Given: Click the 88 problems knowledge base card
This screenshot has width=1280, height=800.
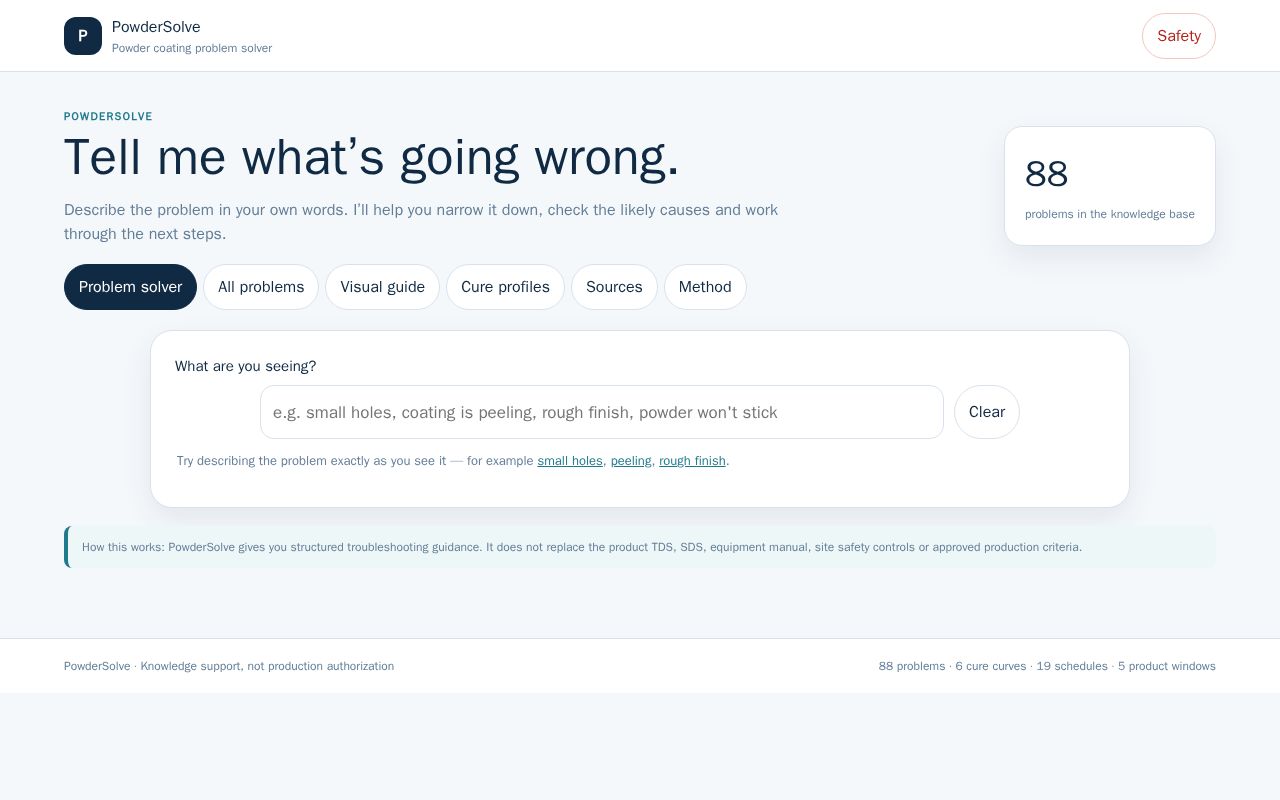Looking at the screenshot, I should [x=1110, y=186].
